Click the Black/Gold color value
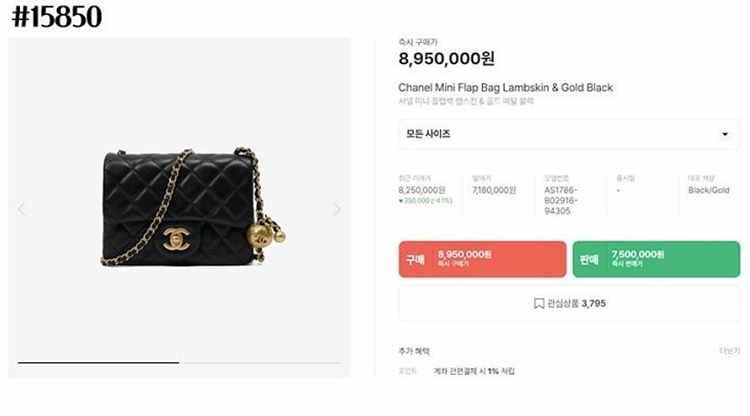Viewport: 750px width, 416px height. pos(709,190)
